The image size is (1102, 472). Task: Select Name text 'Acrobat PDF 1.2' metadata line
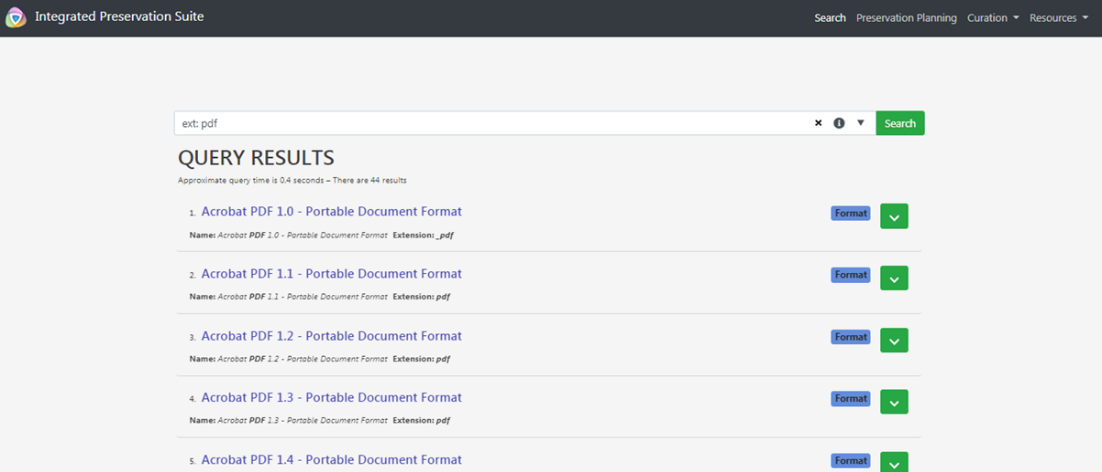point(288,359)
